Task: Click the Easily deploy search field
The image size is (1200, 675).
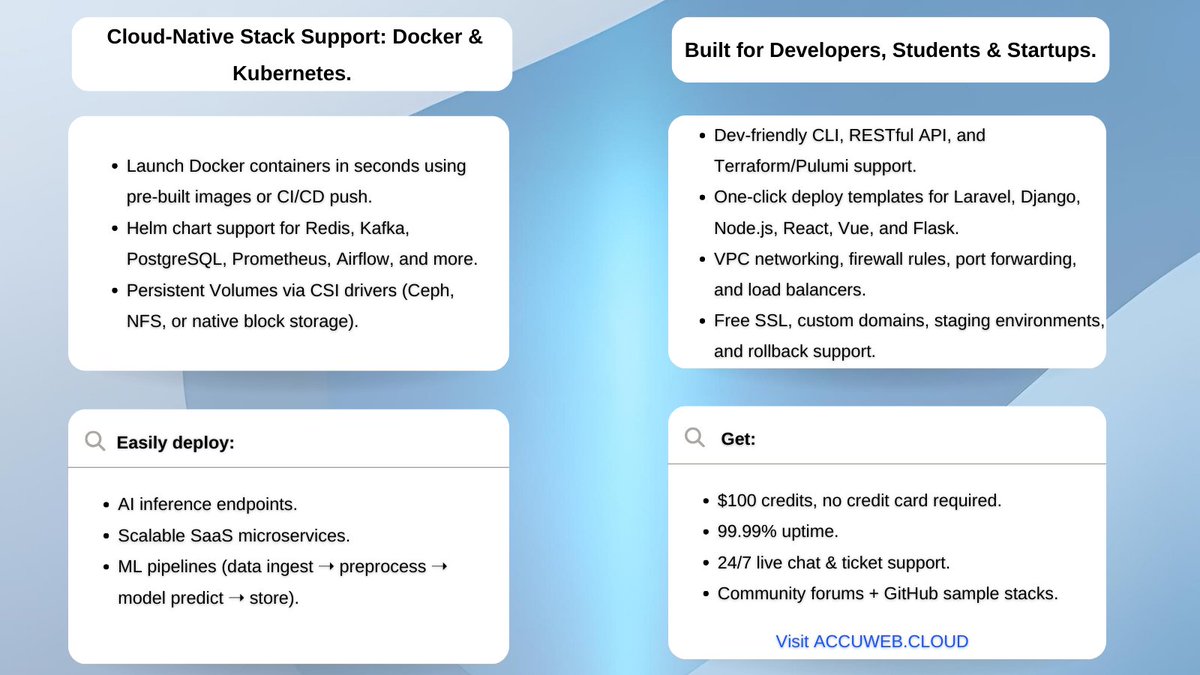Action: pyautogui.click(x=288, y=438)
